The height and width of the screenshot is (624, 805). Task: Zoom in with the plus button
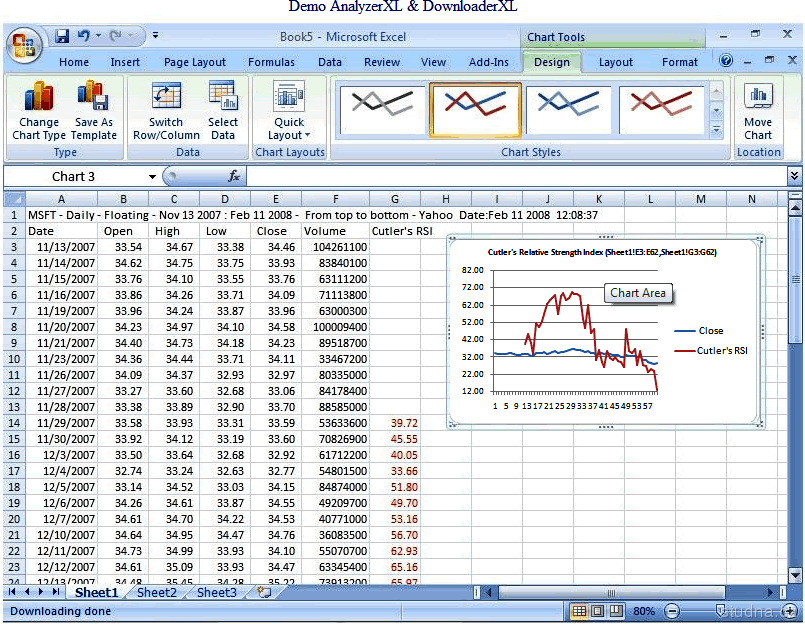point(790,611)
